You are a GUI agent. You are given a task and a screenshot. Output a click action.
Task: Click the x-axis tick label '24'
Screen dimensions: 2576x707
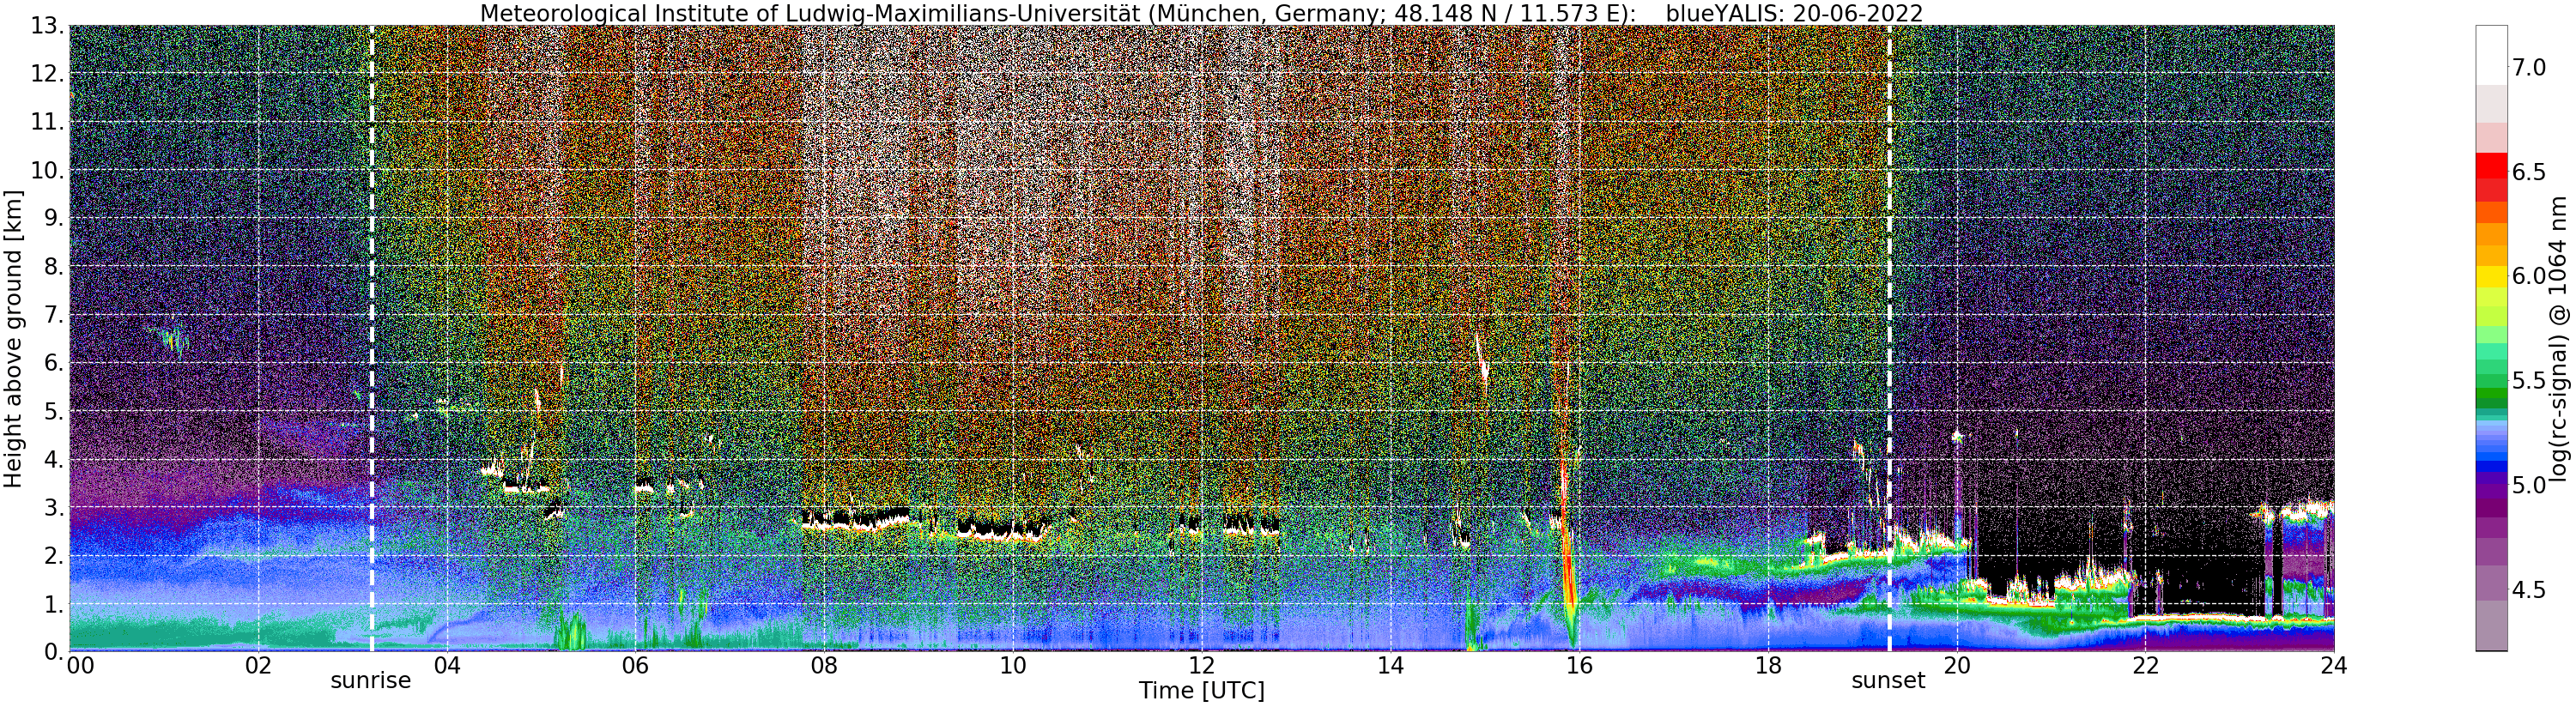[2333, 665]
